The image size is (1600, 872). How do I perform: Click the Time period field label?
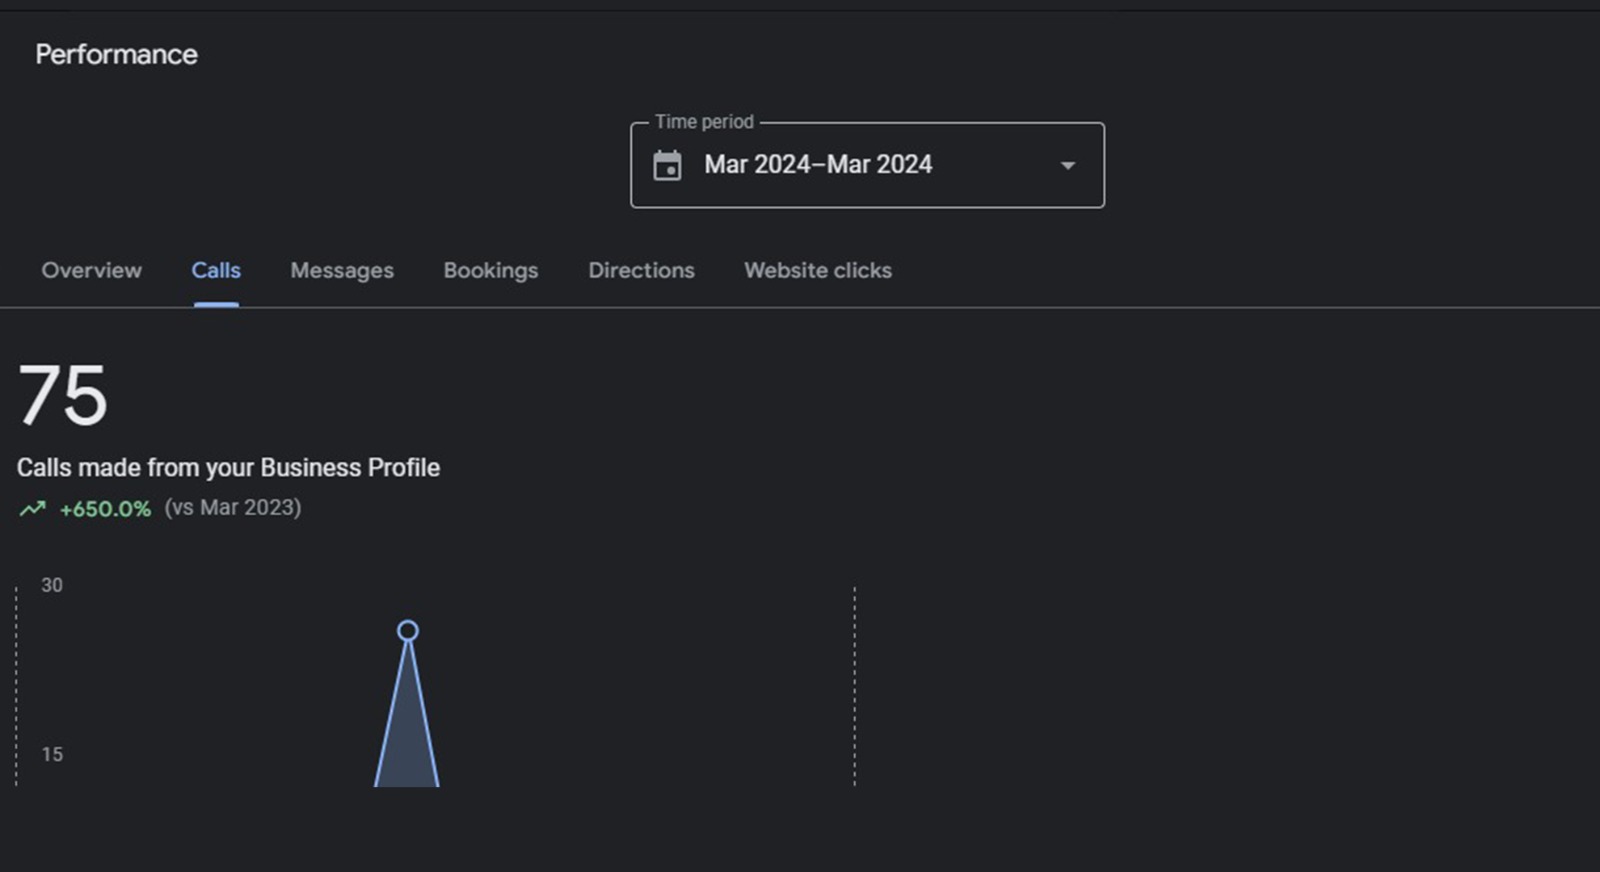coord(704,122)
